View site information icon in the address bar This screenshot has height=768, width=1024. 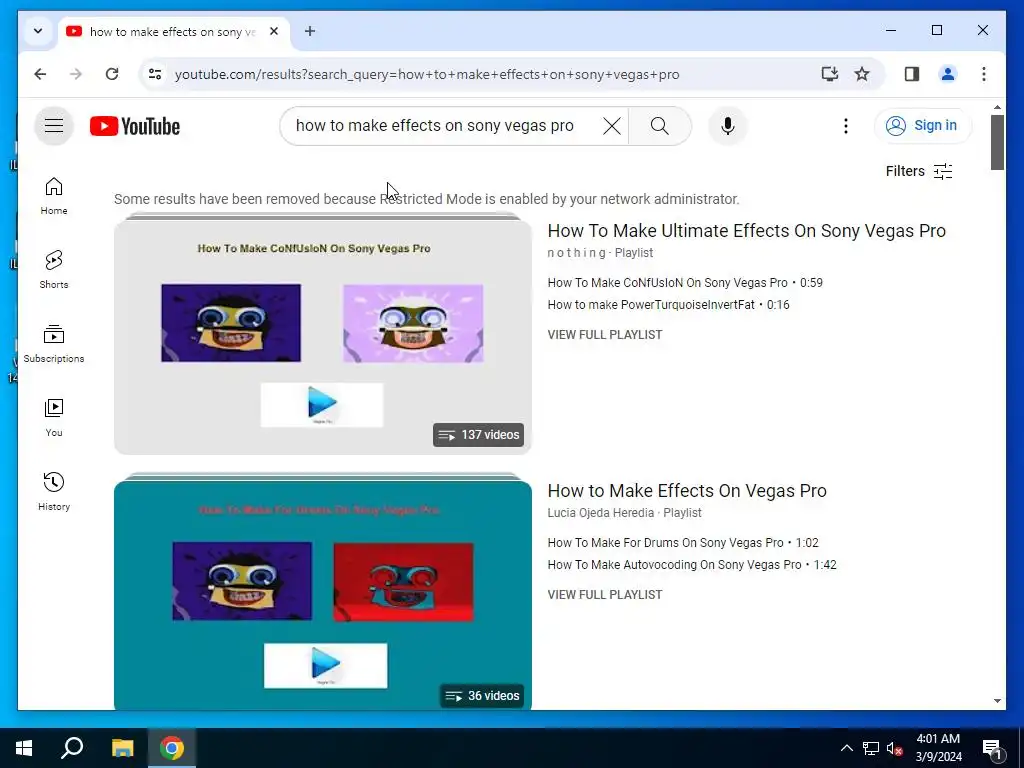(x=155, y=74)
